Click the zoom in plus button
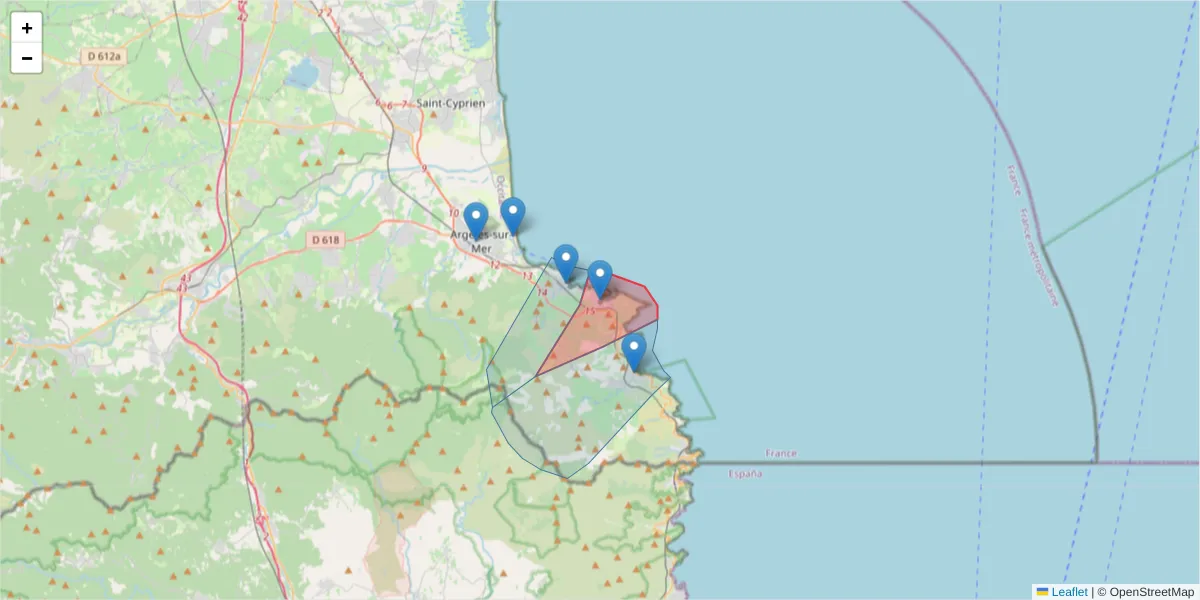This screenshot has height=600, width=1200. click(27, 28)
